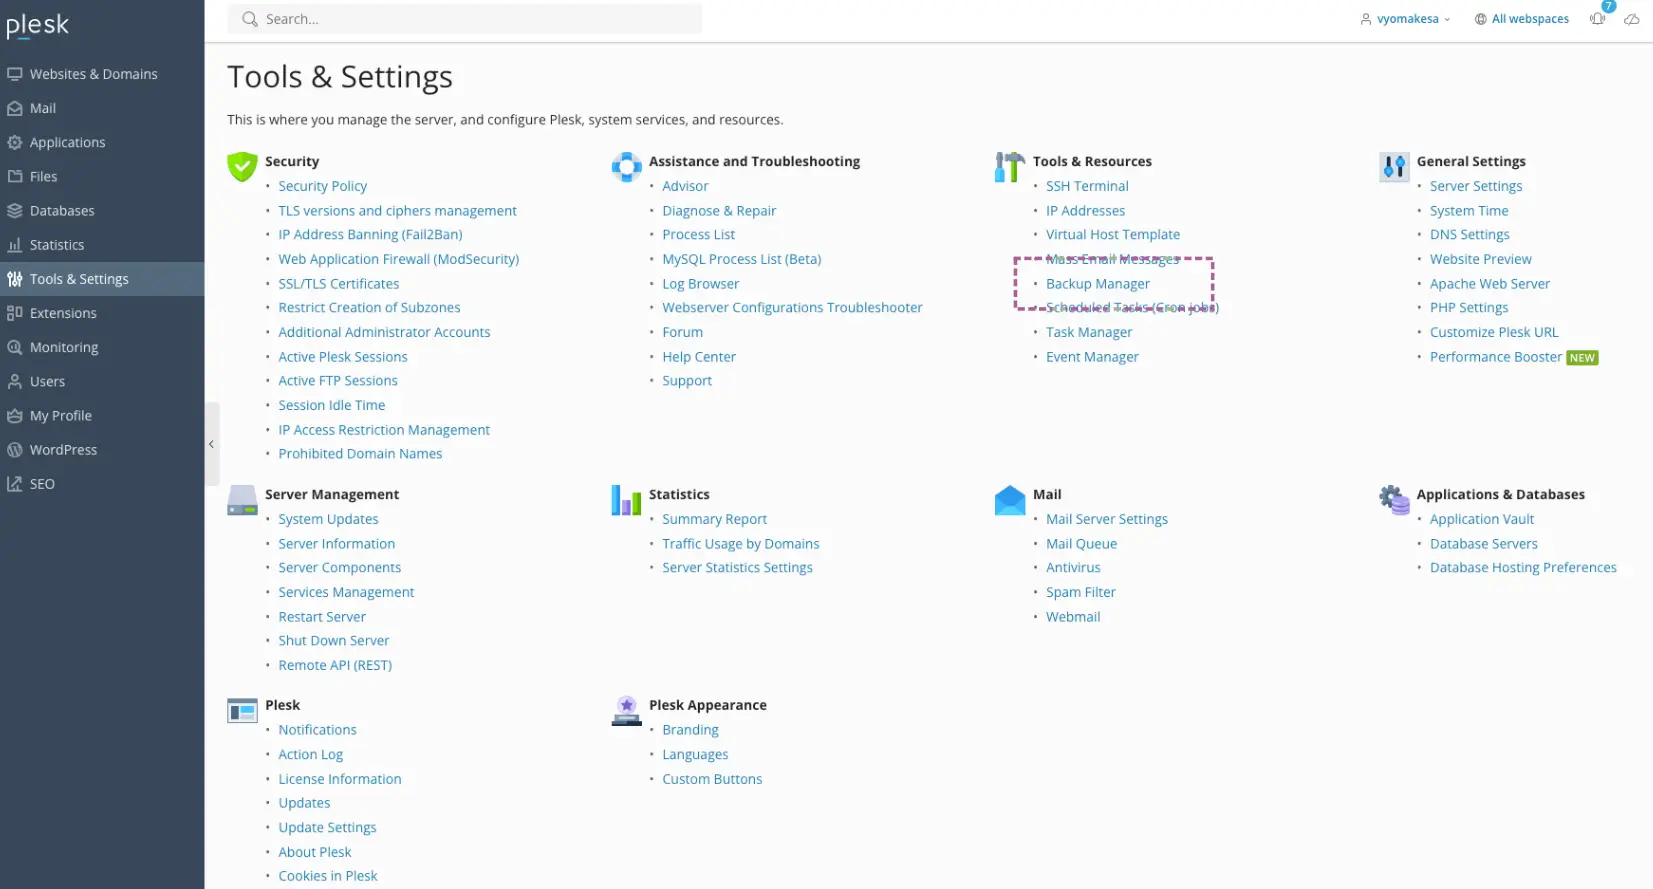
Task: Open the Summary Report link
Action: 714,519
